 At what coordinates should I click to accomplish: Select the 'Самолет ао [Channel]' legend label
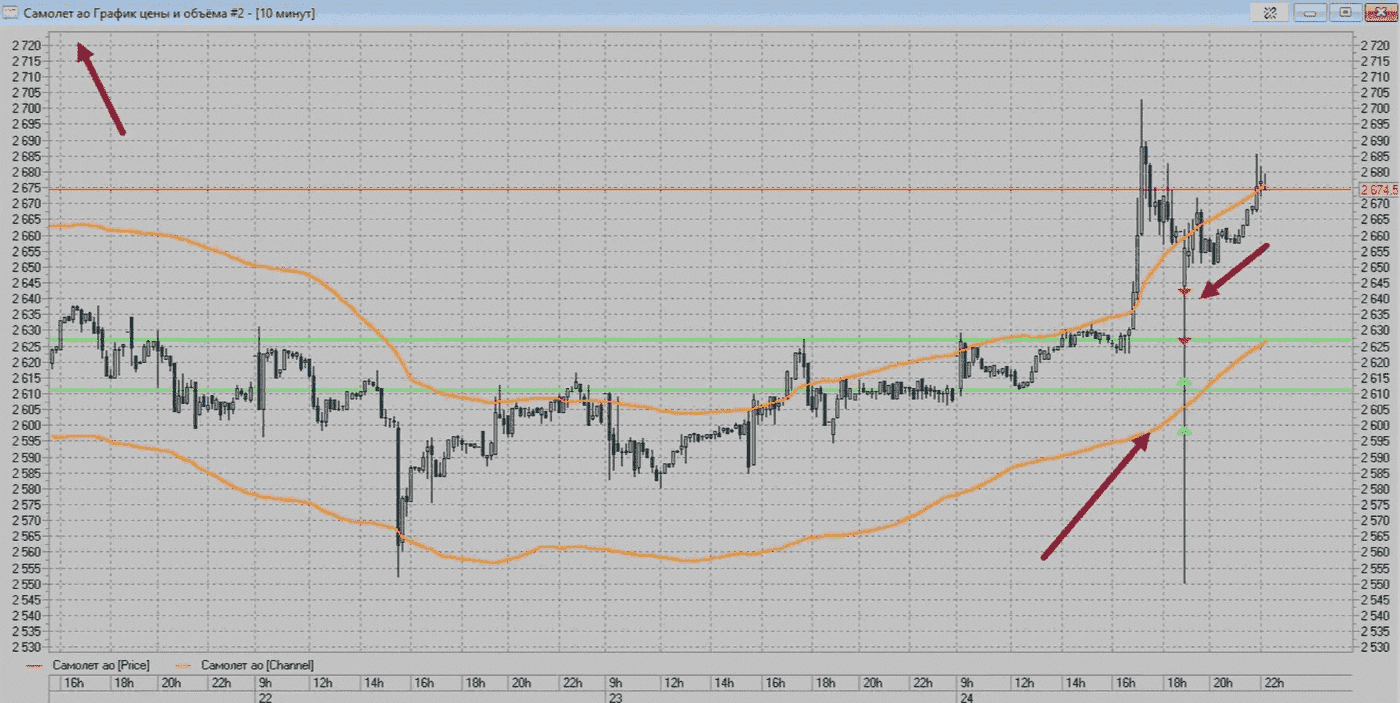[257, 665]
